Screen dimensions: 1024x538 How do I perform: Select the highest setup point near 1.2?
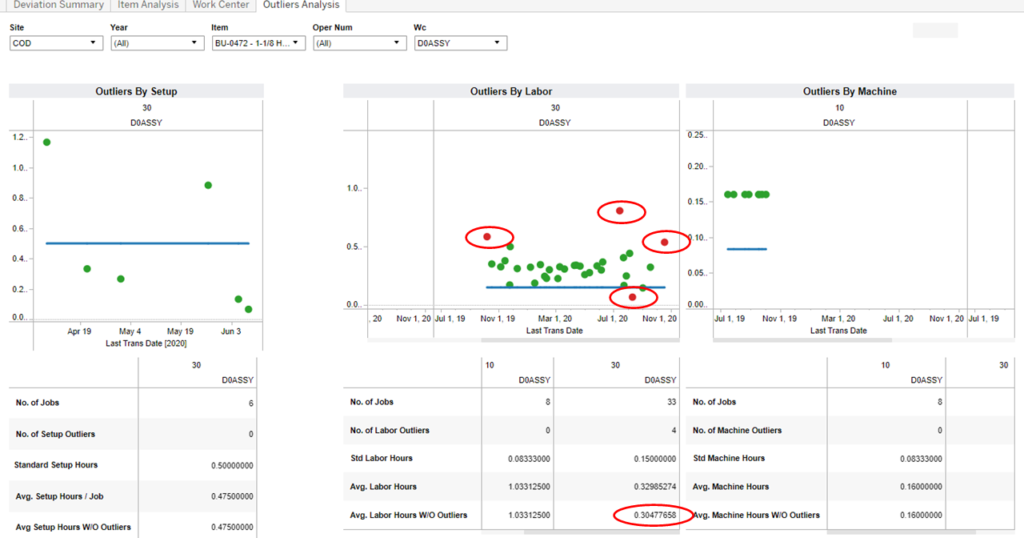(46, 142)
